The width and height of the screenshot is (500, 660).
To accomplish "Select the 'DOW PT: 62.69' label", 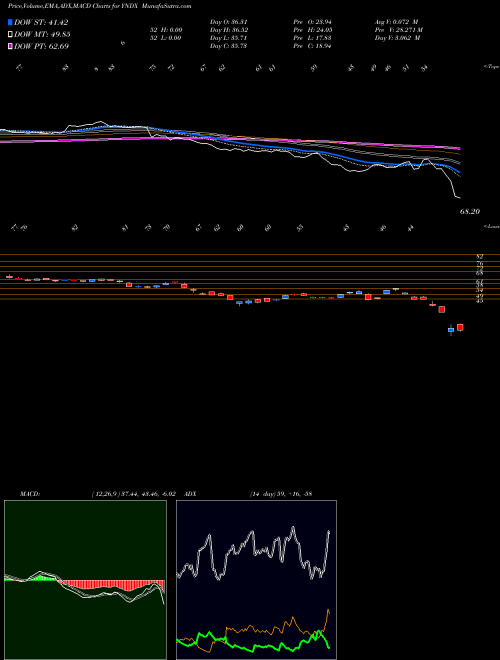I will 41,46.
